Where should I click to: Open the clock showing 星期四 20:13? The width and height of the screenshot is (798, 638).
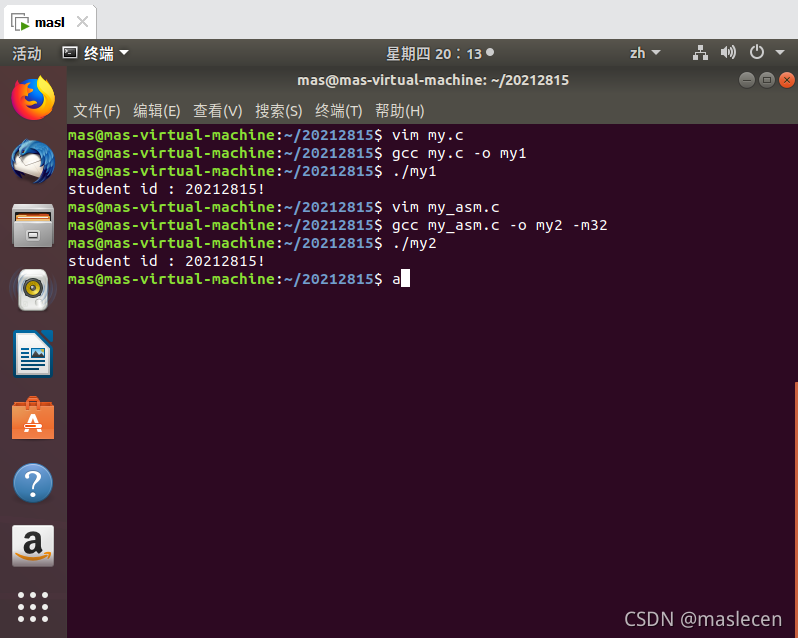click(440, 53)
